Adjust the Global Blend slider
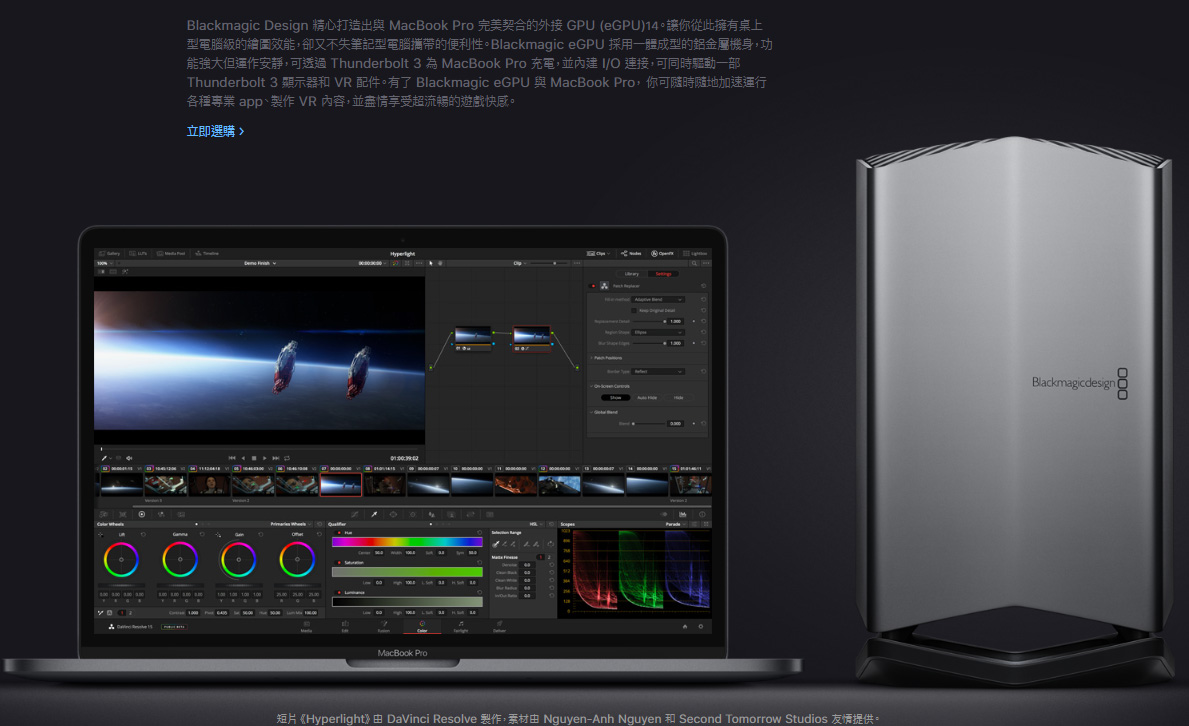 tap(649, 423)
